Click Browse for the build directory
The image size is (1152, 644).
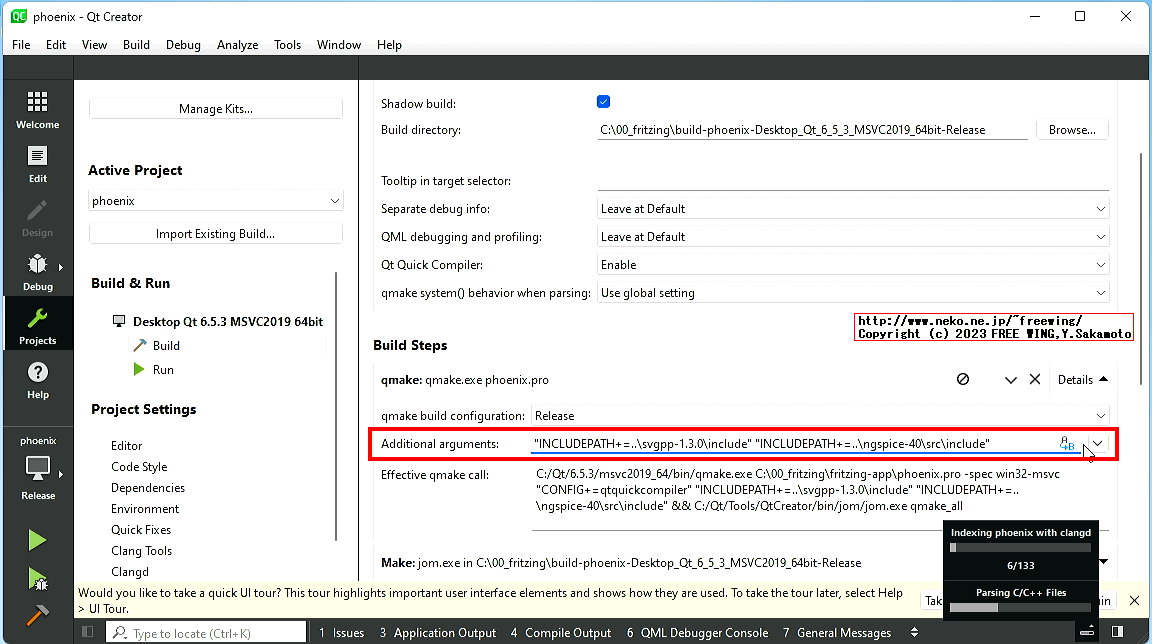(1072, 129)
